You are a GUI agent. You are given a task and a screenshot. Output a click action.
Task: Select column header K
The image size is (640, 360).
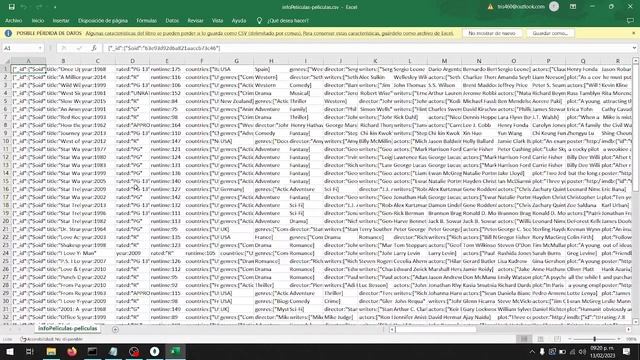(x=375, y=61)
